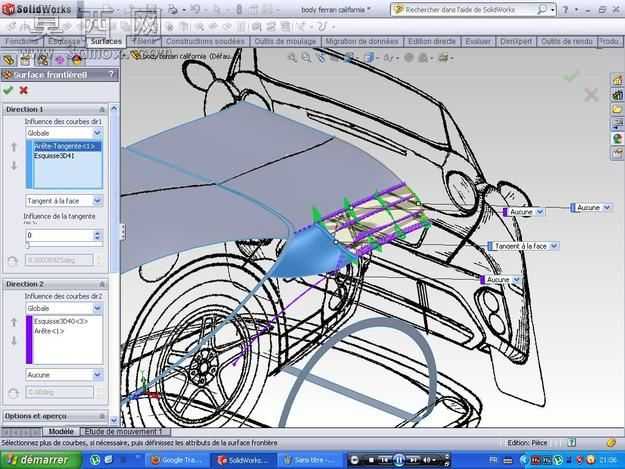
Task: Accept the Surface frontière with green checkmark
Action: tap(8, 90)
